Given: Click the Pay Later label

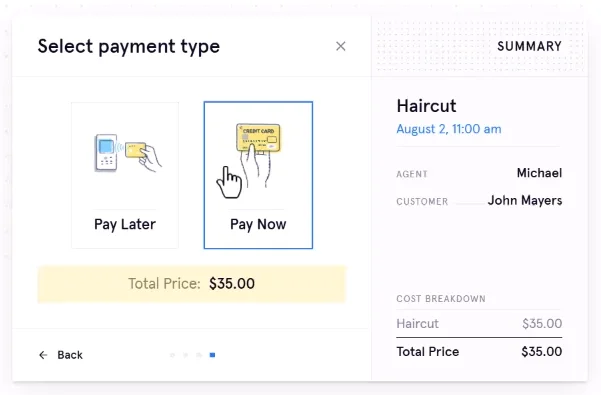Looking at the screenshot, I should [x=125, y=224].
